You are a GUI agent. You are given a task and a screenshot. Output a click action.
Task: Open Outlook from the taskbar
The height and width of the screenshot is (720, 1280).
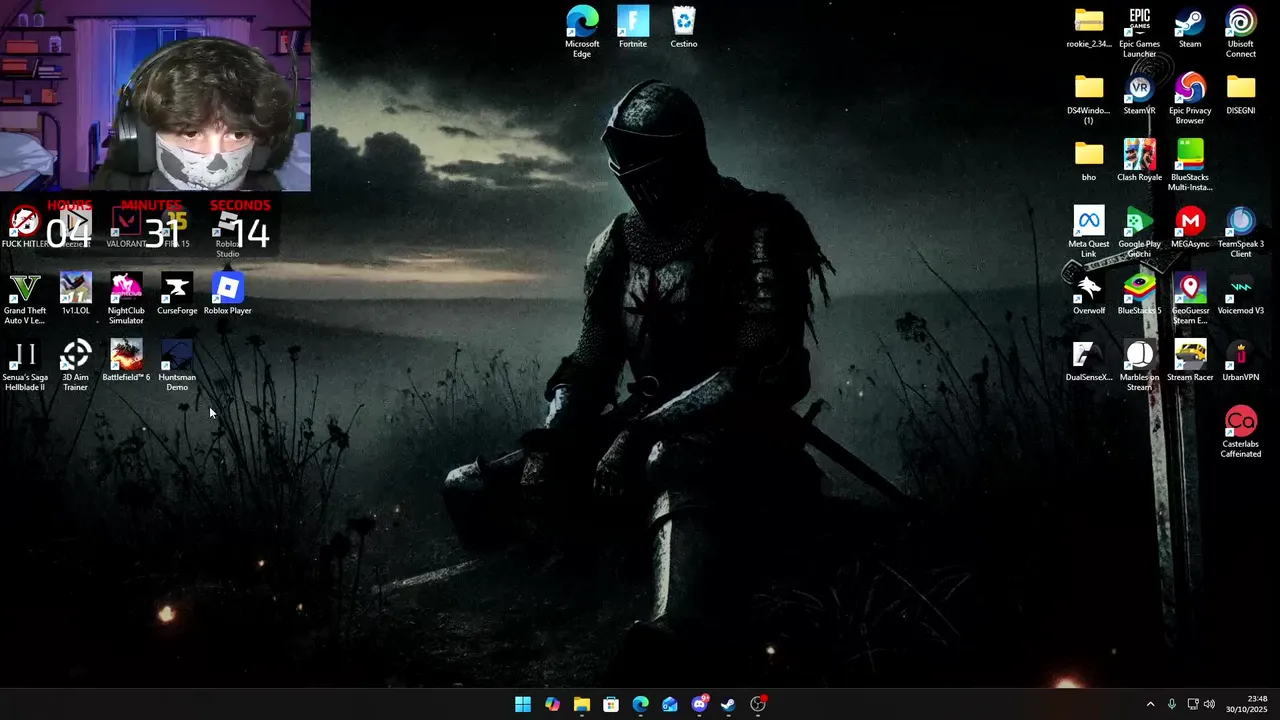tap(670, 704)
